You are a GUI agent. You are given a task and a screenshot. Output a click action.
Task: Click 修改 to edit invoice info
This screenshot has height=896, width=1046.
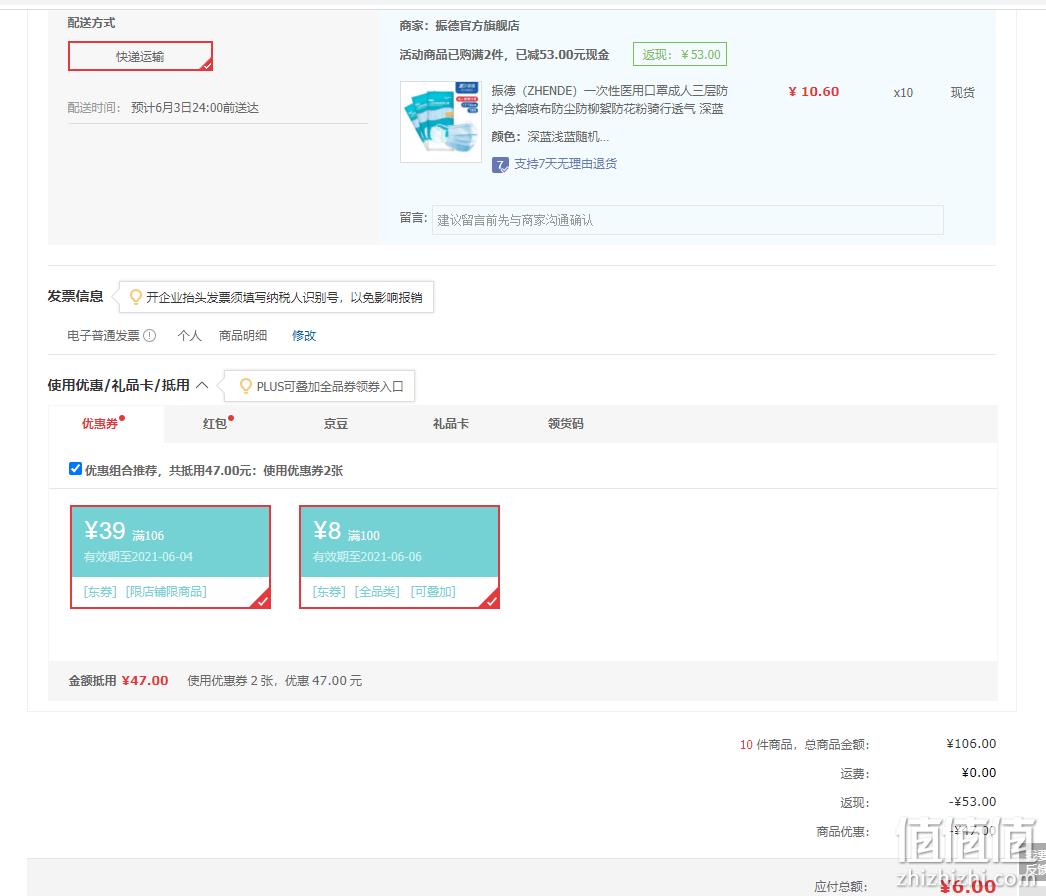point(304,336)
